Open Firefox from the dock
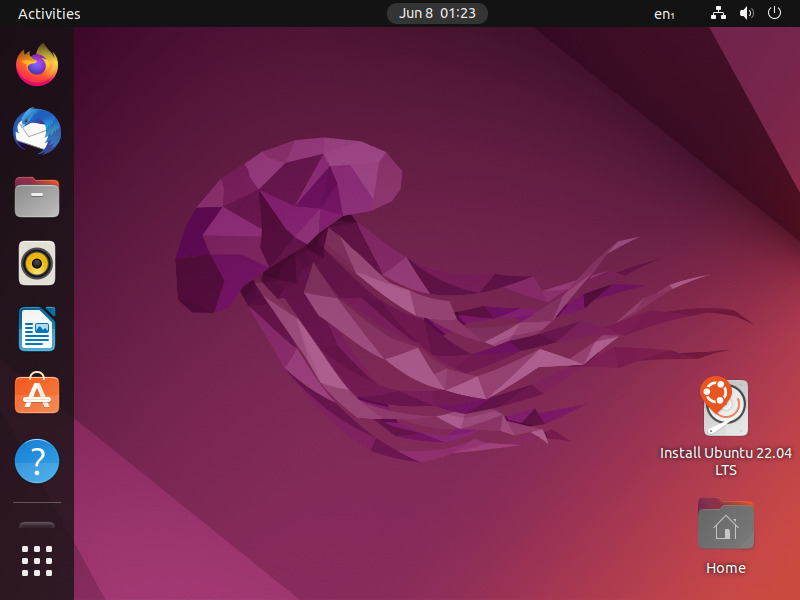This screenshot has height=600, width=800. click(x=36, y=65)
